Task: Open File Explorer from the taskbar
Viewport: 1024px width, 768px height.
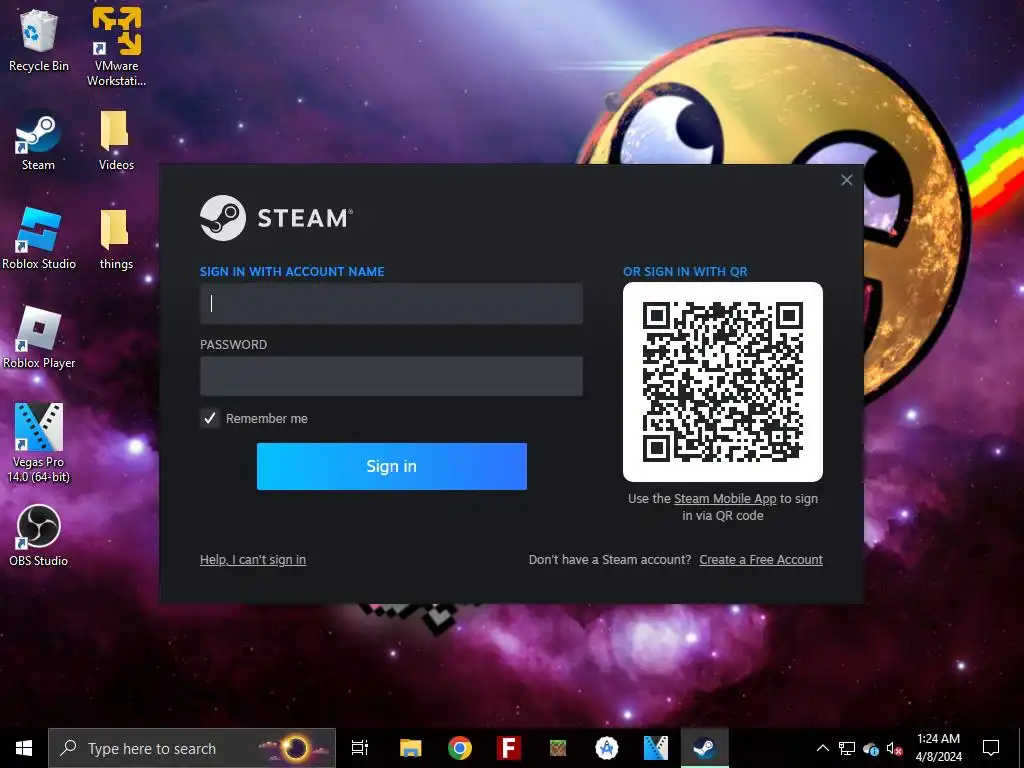Action: pyautogui.click(x=411, y=748)
